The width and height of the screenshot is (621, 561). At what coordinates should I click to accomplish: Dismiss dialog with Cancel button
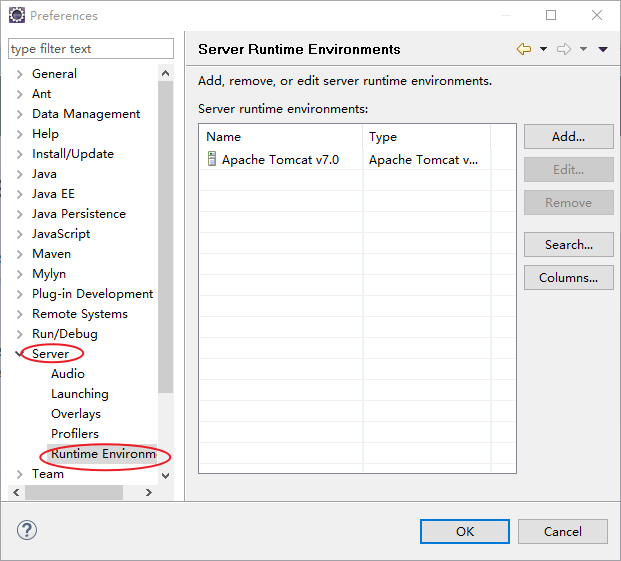pyautogui.click(x=562, y=531)
